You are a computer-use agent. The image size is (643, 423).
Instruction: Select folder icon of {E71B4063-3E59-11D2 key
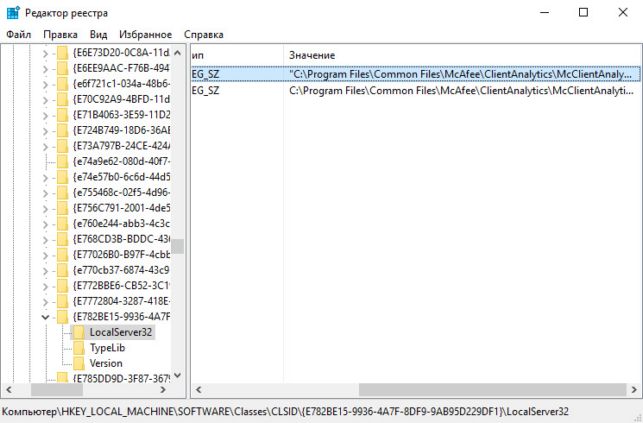pos(62,116)
